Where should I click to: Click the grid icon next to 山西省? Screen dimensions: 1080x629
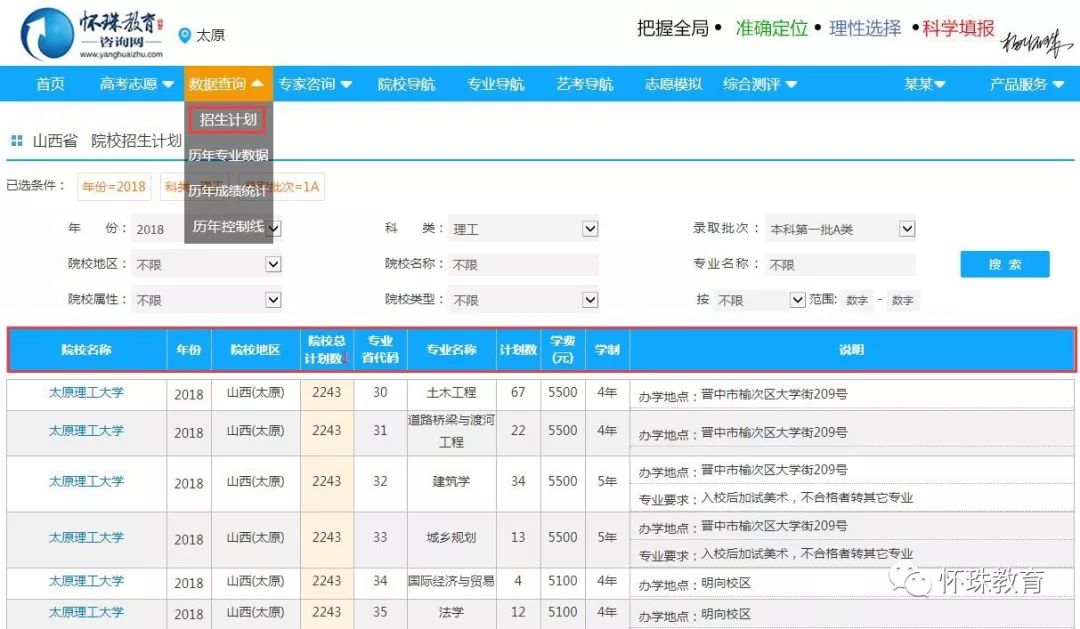pos(17,141)
